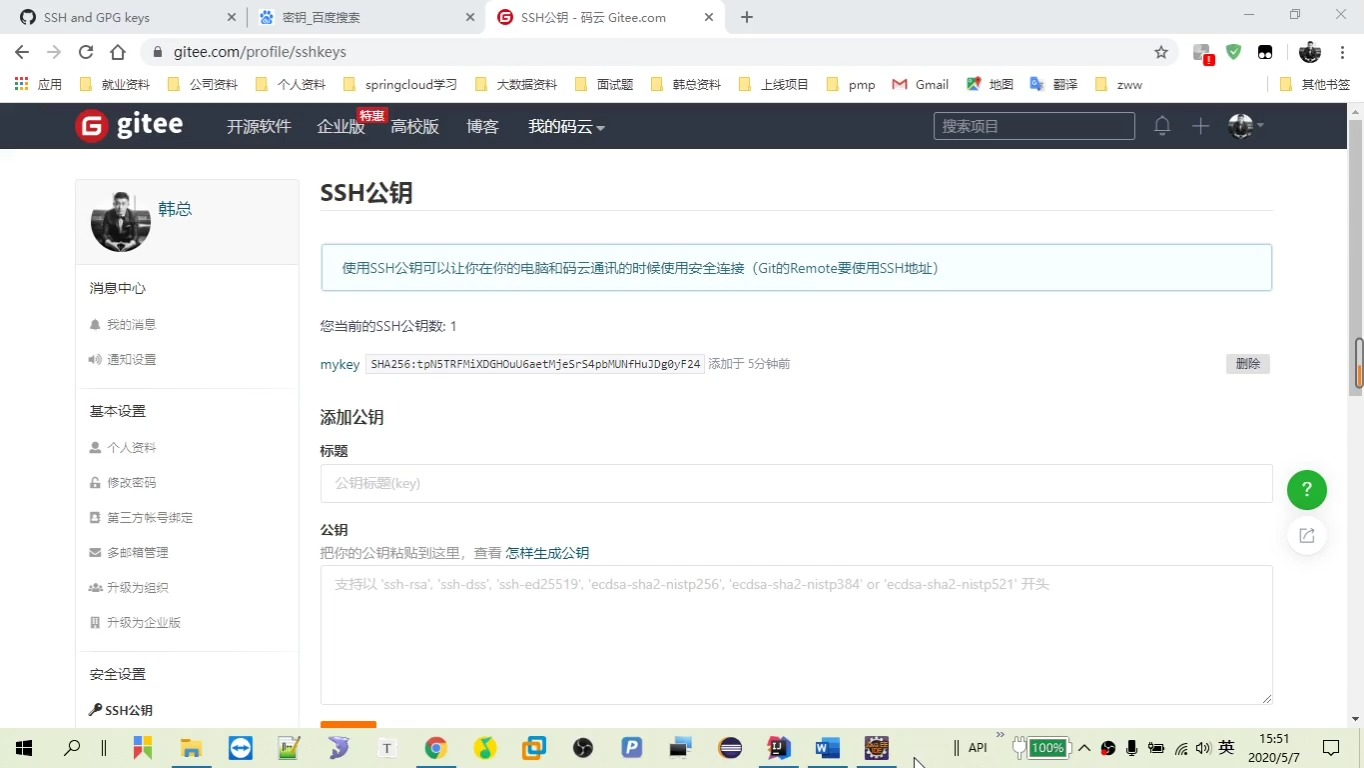Open the Windows action center notifications
This screenshot has width=1364, height=768.
click(x=1331, y=748)
